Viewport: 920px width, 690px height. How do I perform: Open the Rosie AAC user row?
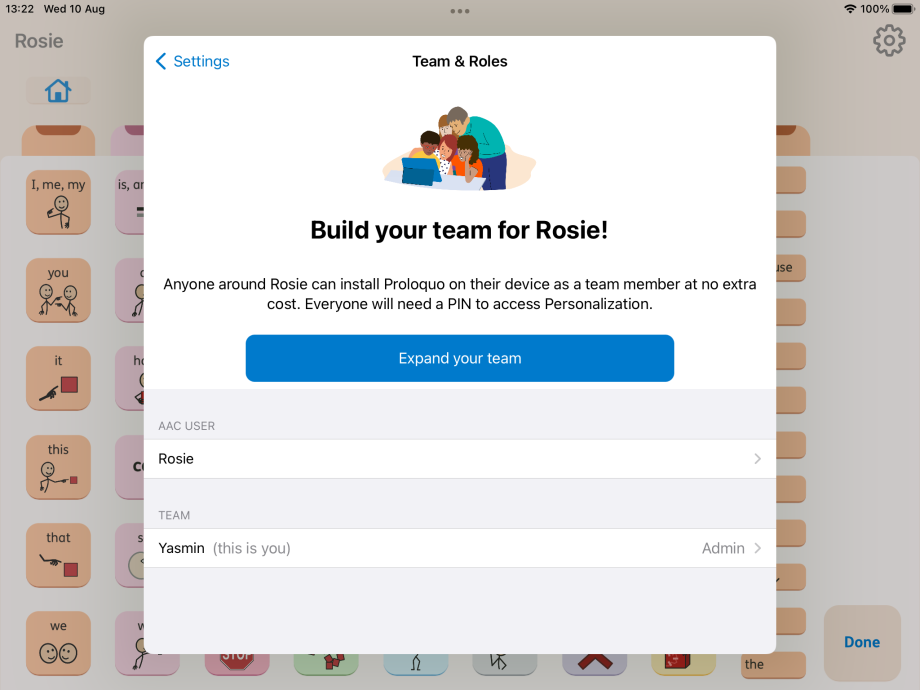tap(459, 459)
